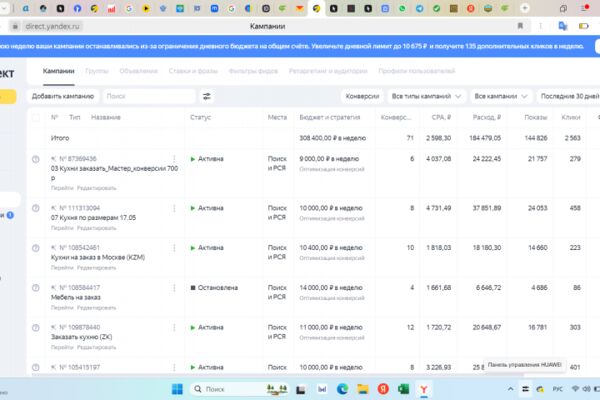Switch to the Ретаргетинг и аудитории tab
The image size is (600, 400).
click(328, 71)
